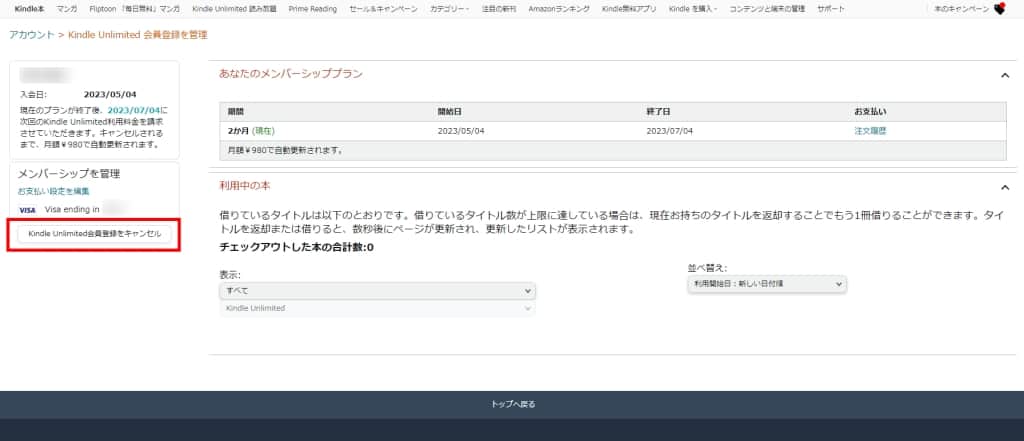Click 月額￥980で自動更新されます table note

[x=285, y=150]
